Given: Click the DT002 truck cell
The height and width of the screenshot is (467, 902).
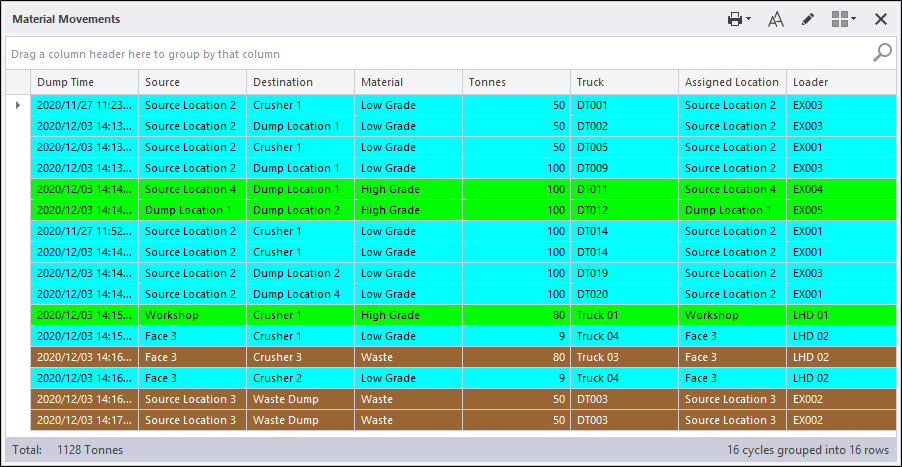Looking at the screenshot, I should click(624, 126).
